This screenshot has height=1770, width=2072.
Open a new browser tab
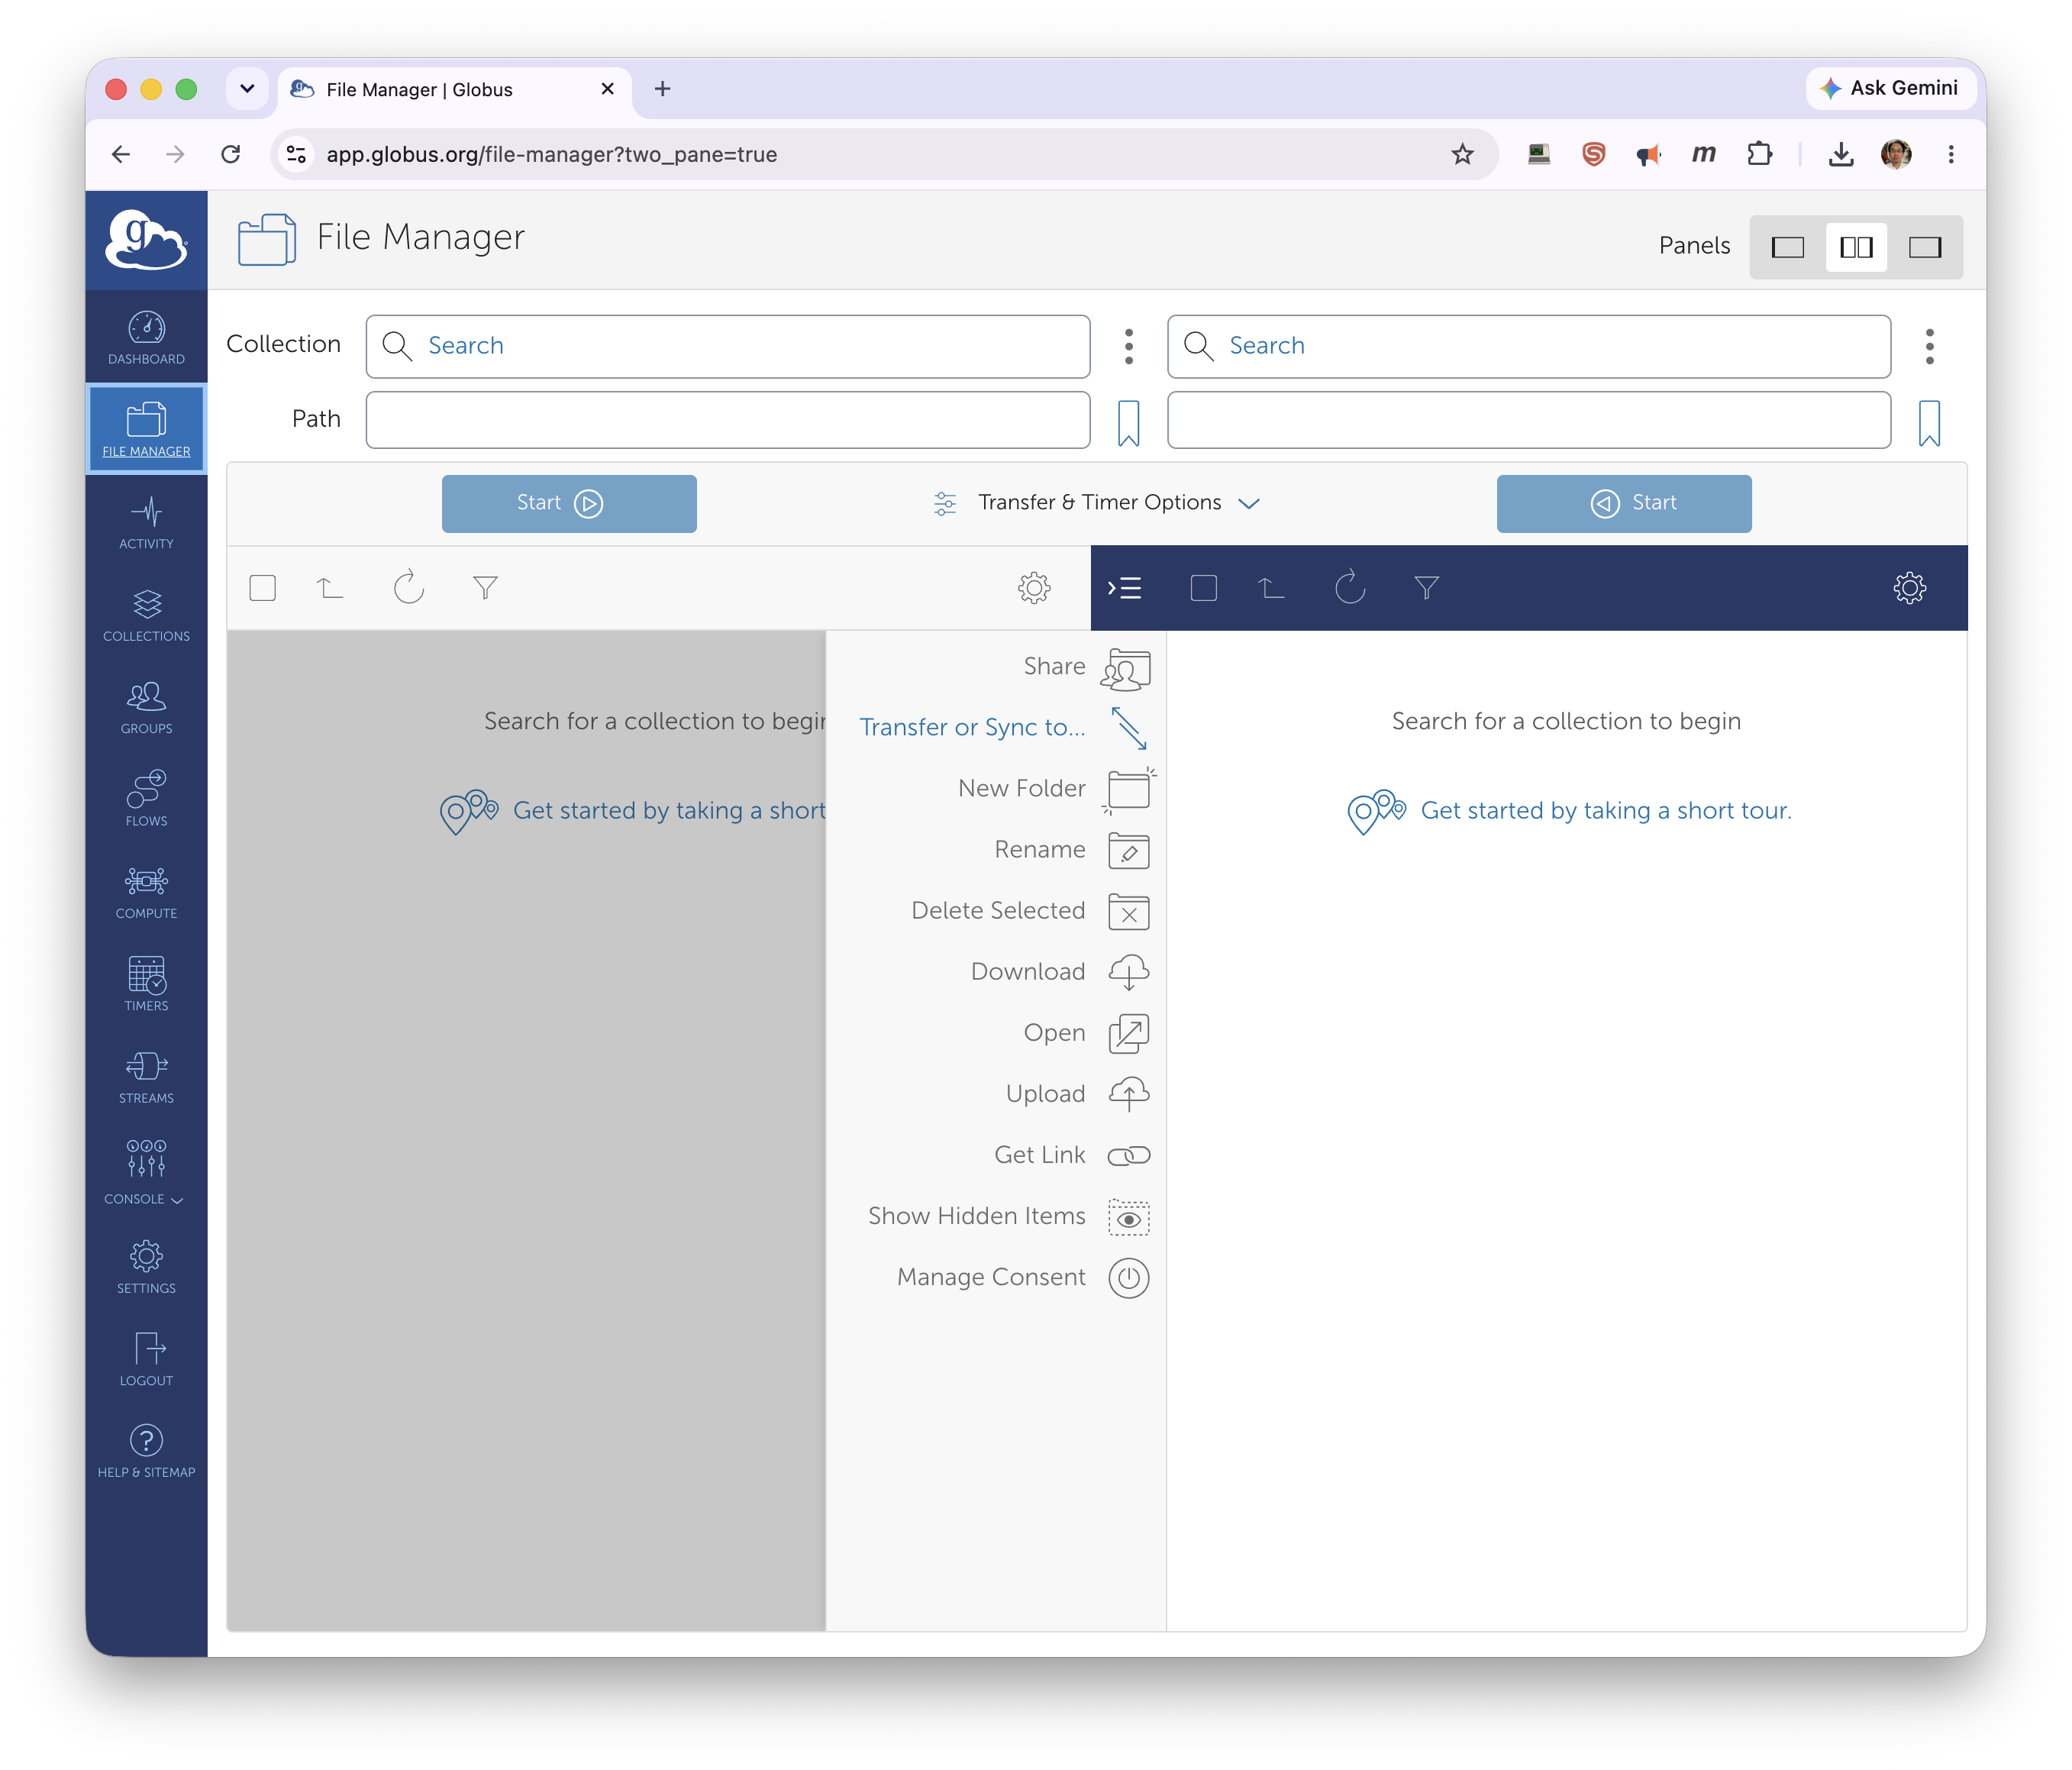[x=662, y=89]
